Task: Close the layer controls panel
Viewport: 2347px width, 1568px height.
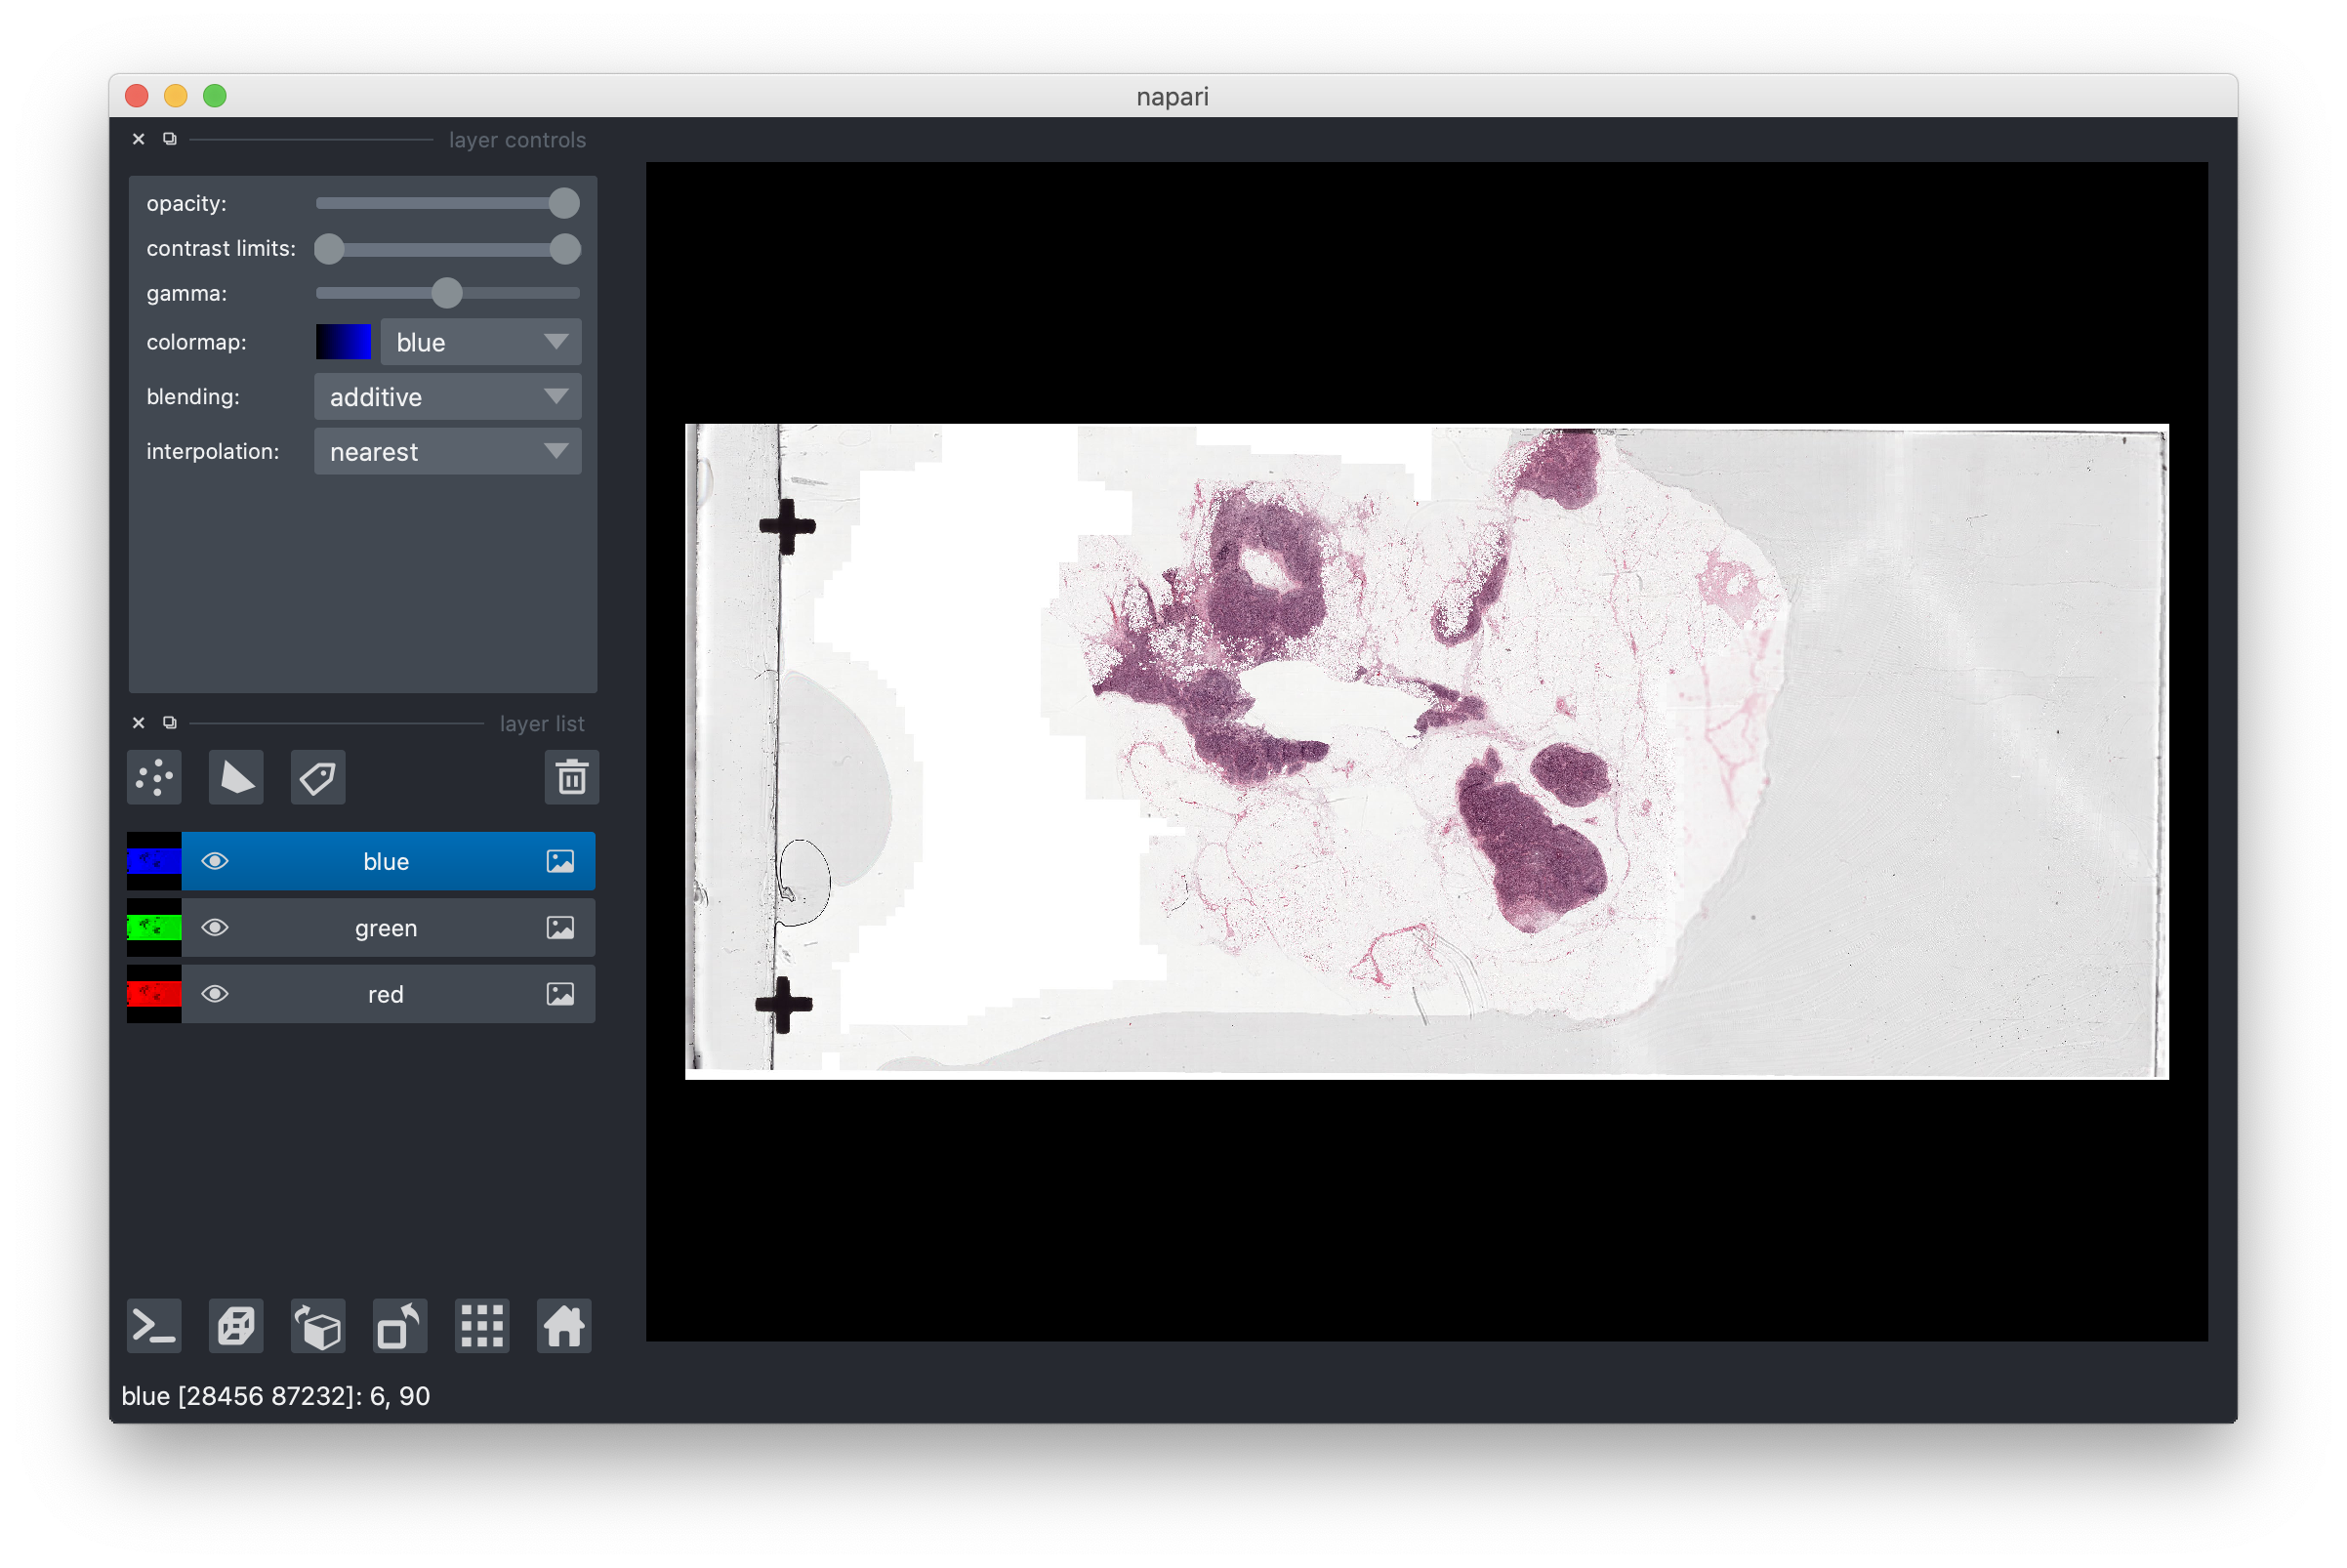Action: tap(139, 139)
